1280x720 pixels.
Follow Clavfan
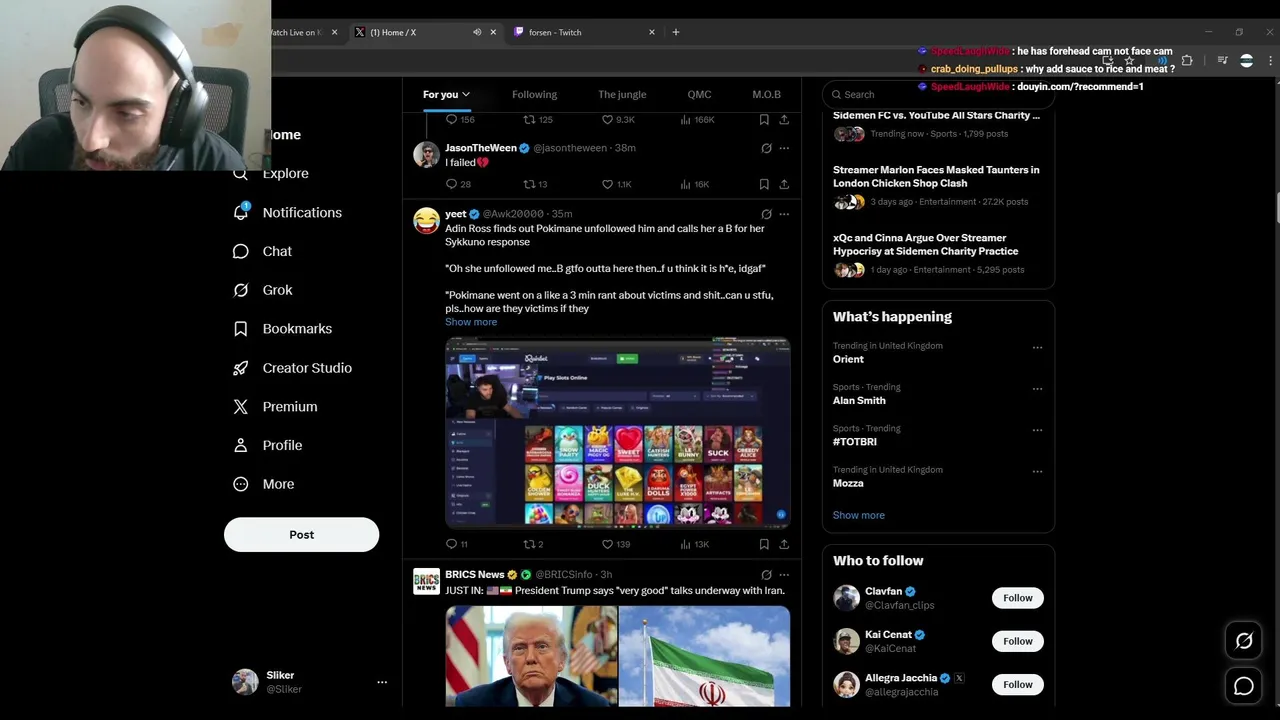(1017, 598)
